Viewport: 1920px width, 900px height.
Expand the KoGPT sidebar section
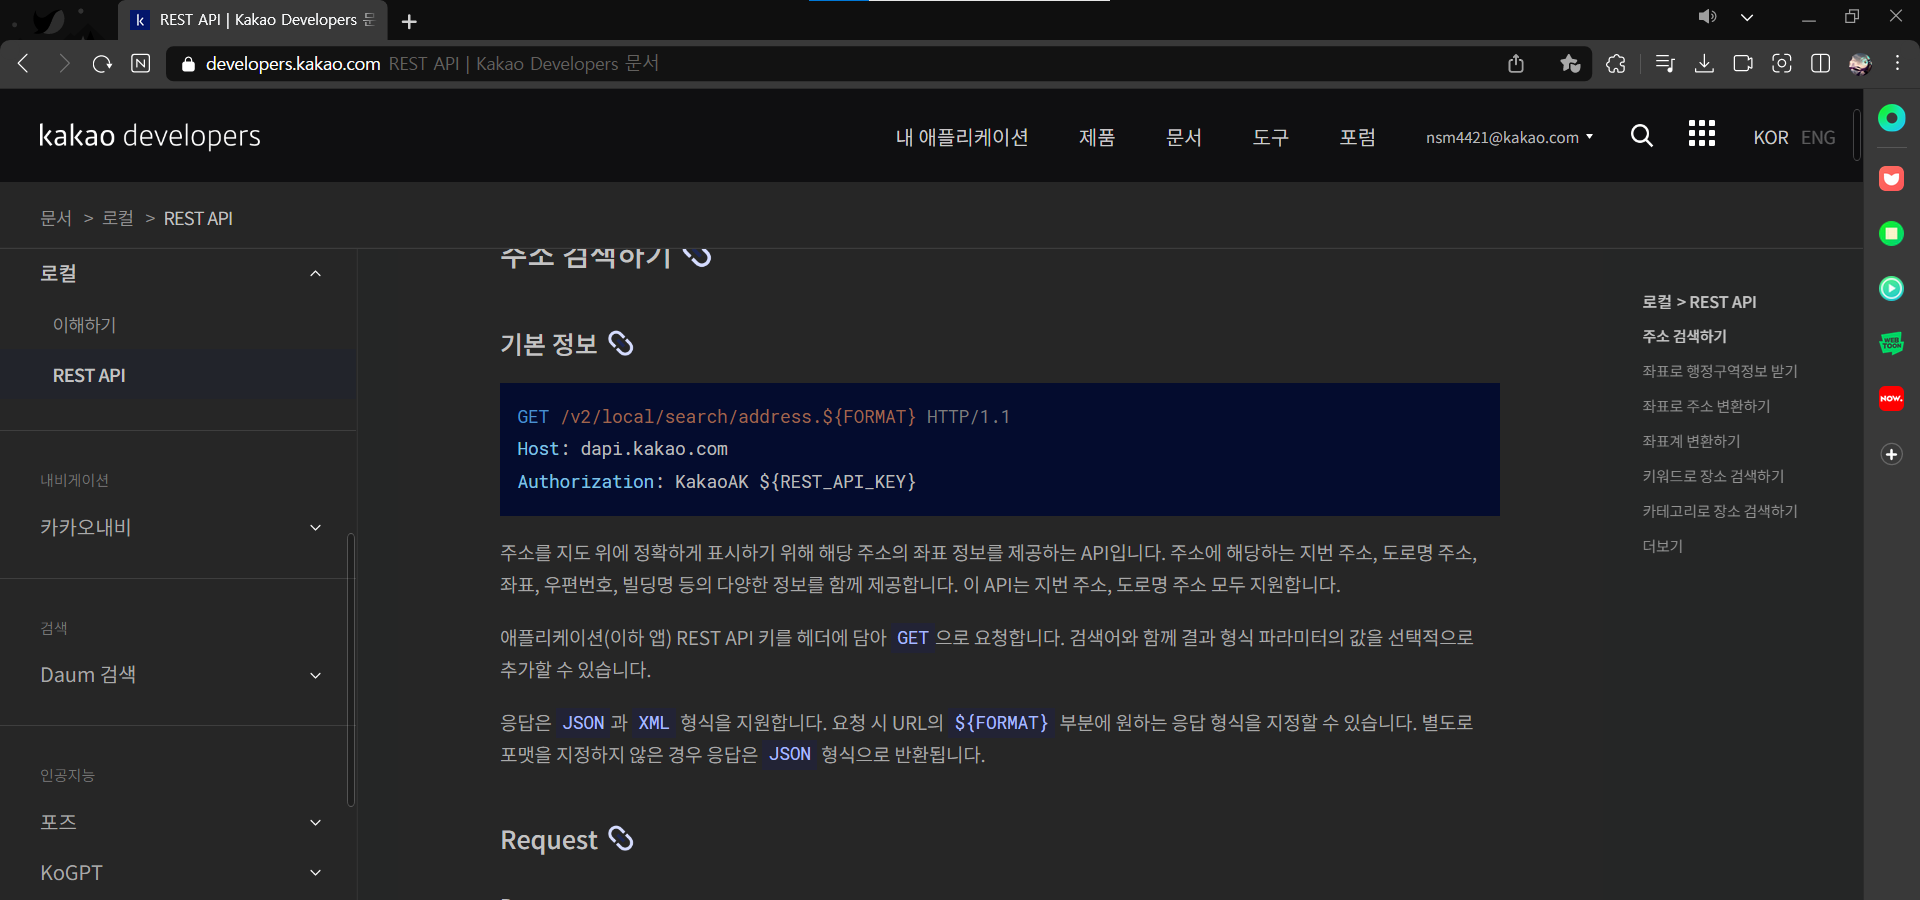pyautogui.click(x=315, y=873)
